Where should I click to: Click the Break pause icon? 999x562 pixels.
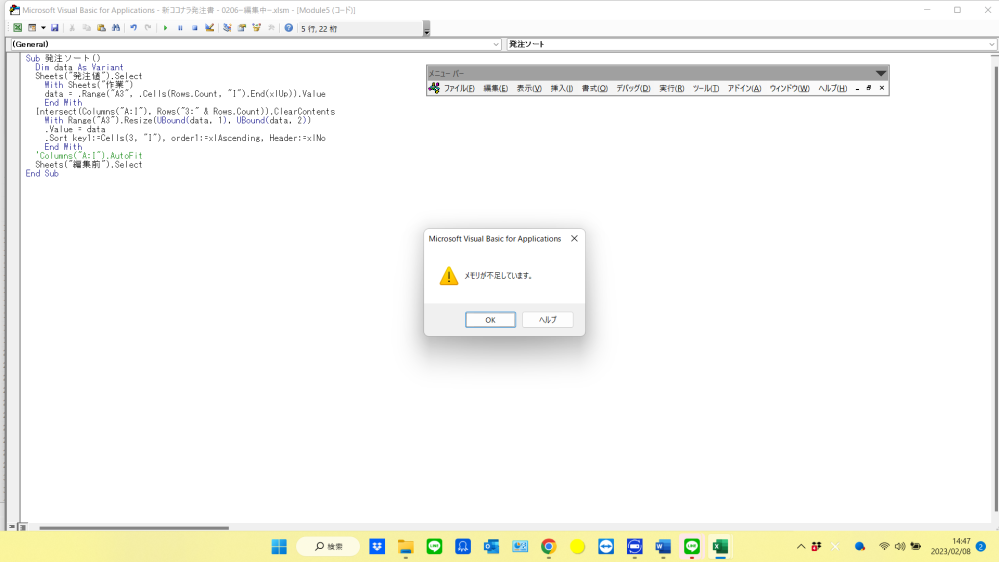[x=180, y=28]
